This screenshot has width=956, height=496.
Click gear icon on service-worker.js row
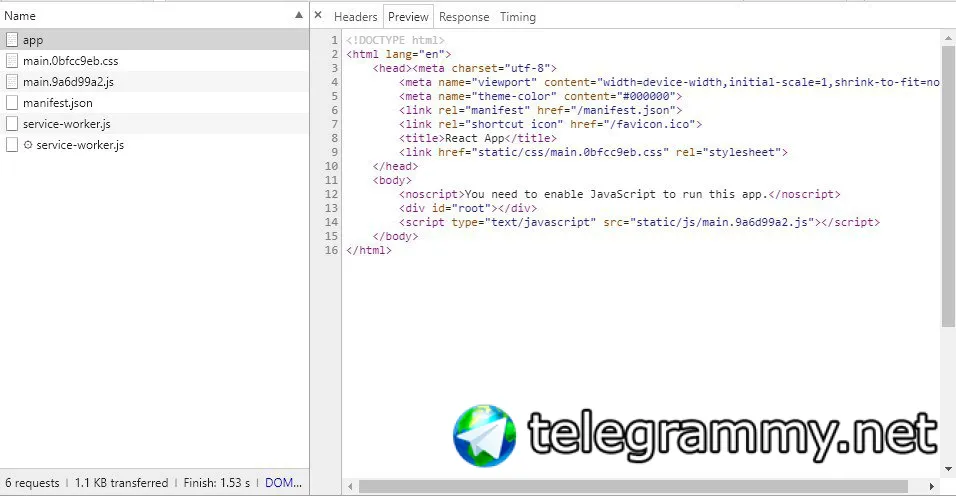click(28, 145)
